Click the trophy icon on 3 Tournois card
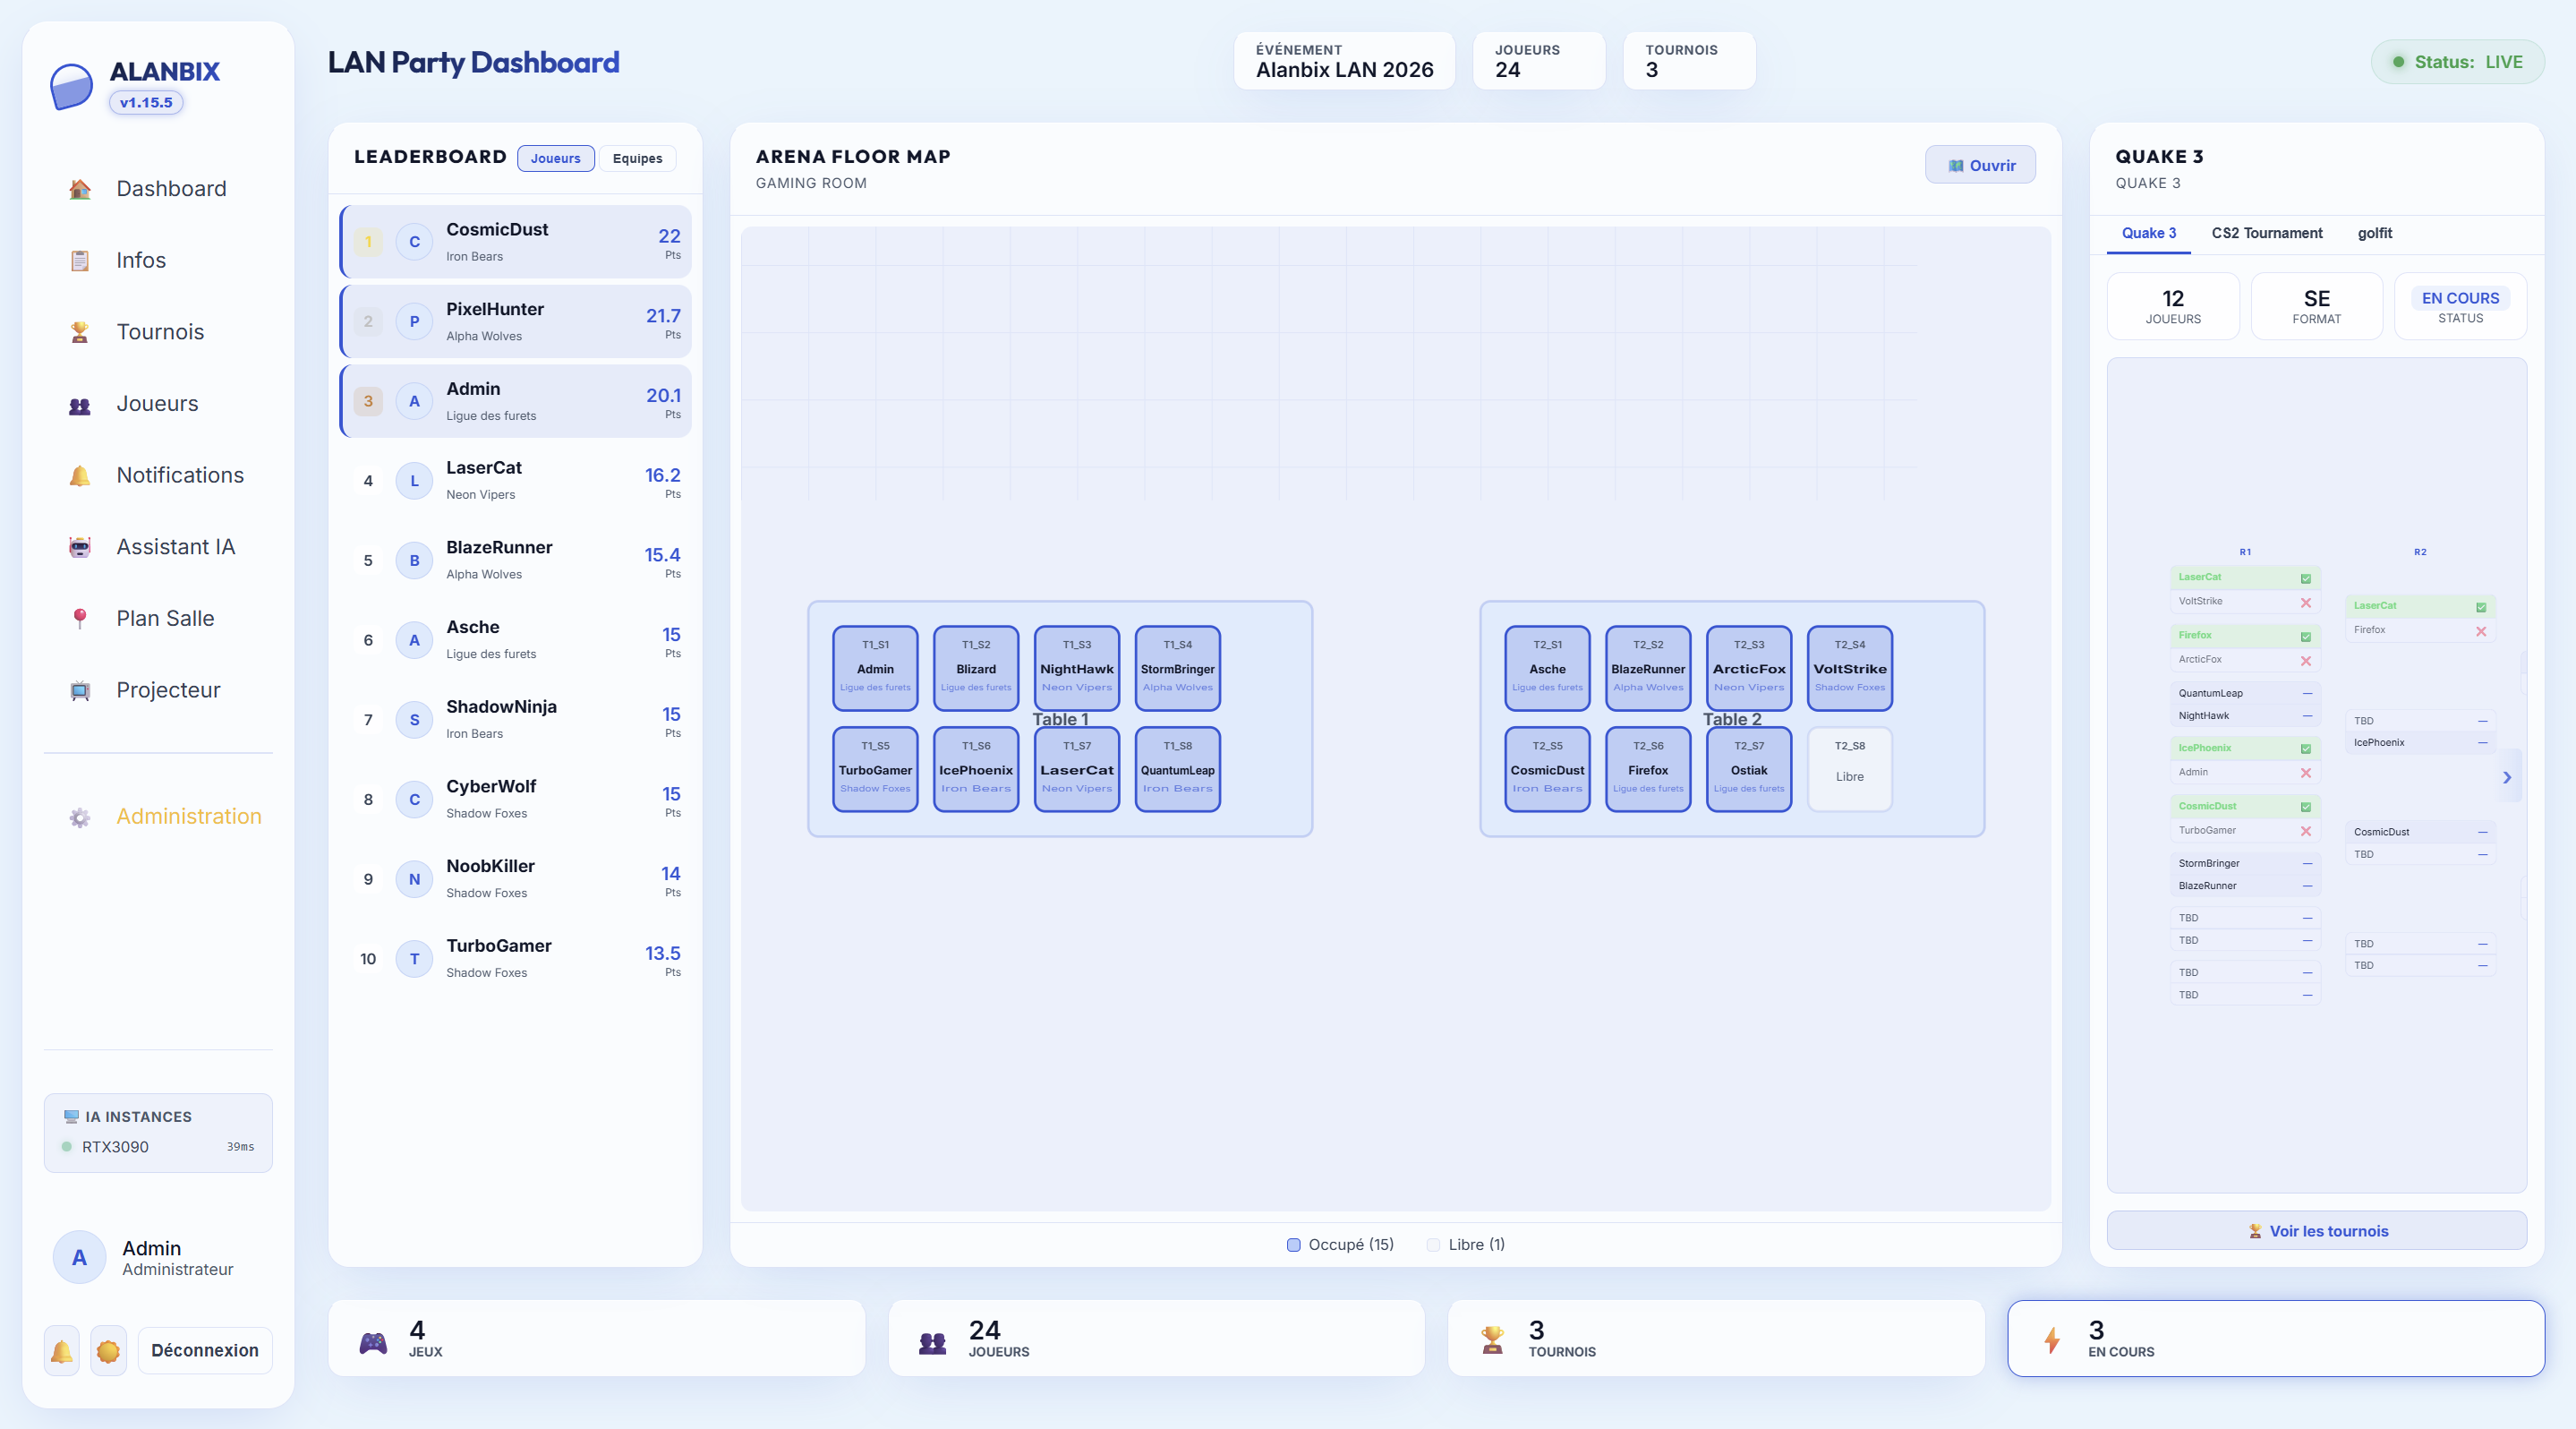Screen dimensions: 2576x1429 1492,1340
